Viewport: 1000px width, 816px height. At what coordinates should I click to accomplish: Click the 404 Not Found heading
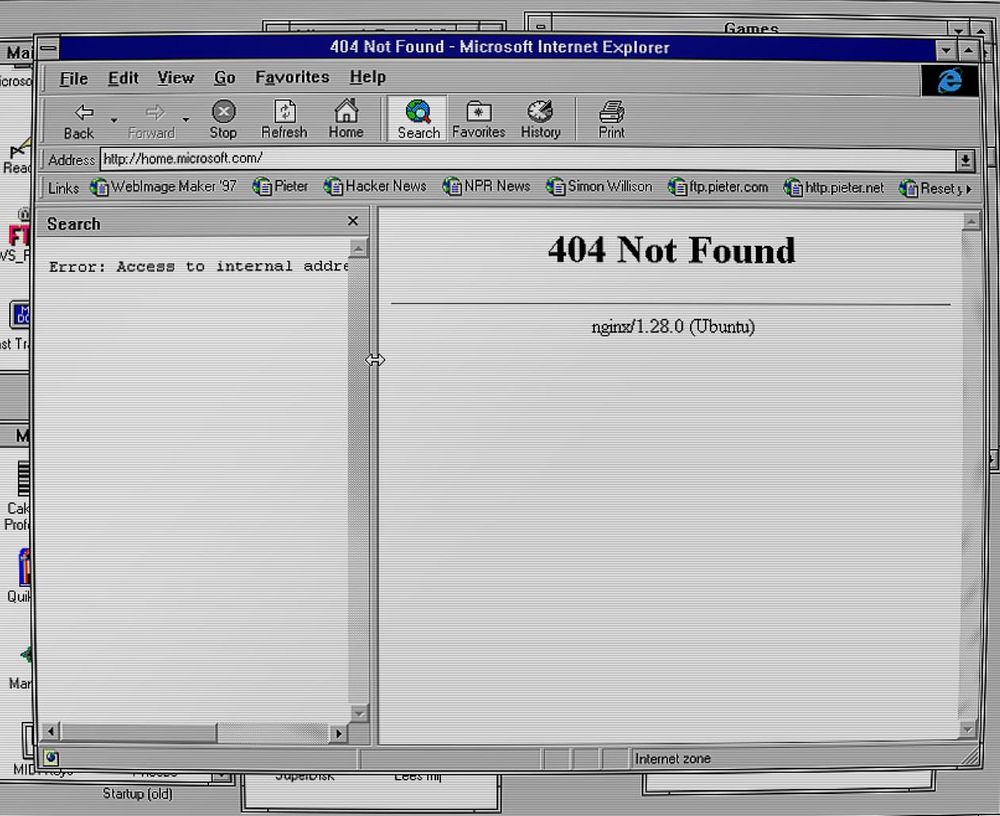[x=672, y=249]
